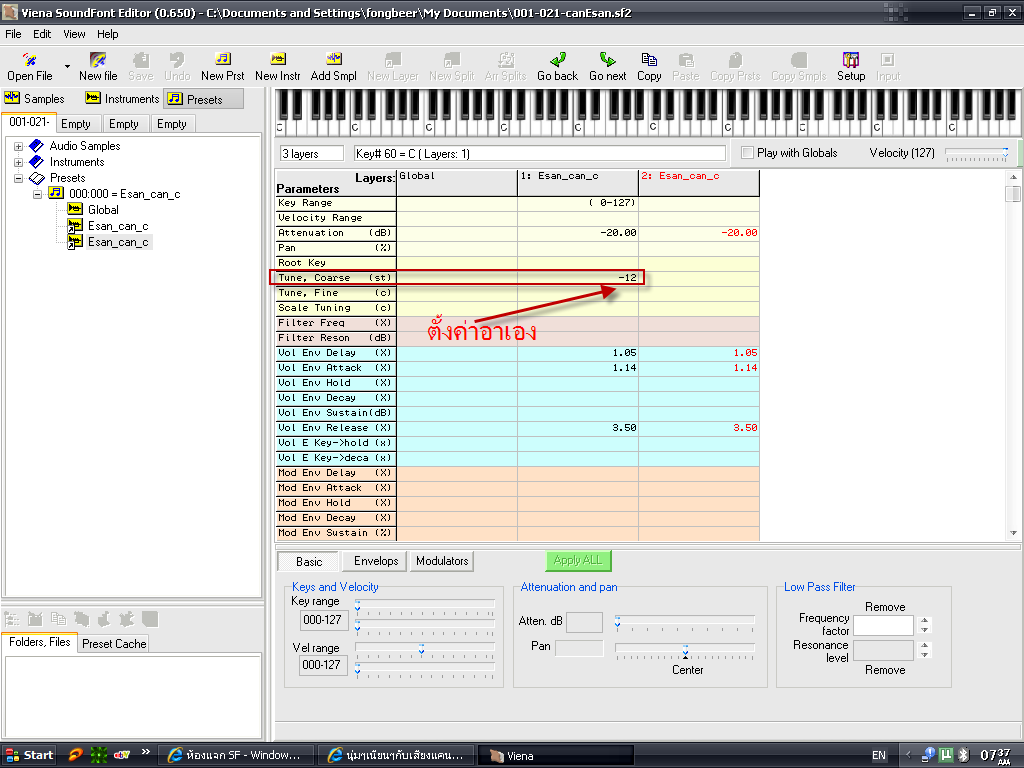Open the dropdown arrow beside Open File
This screenshot has height=768, width=1024.
tap(67, 67)
